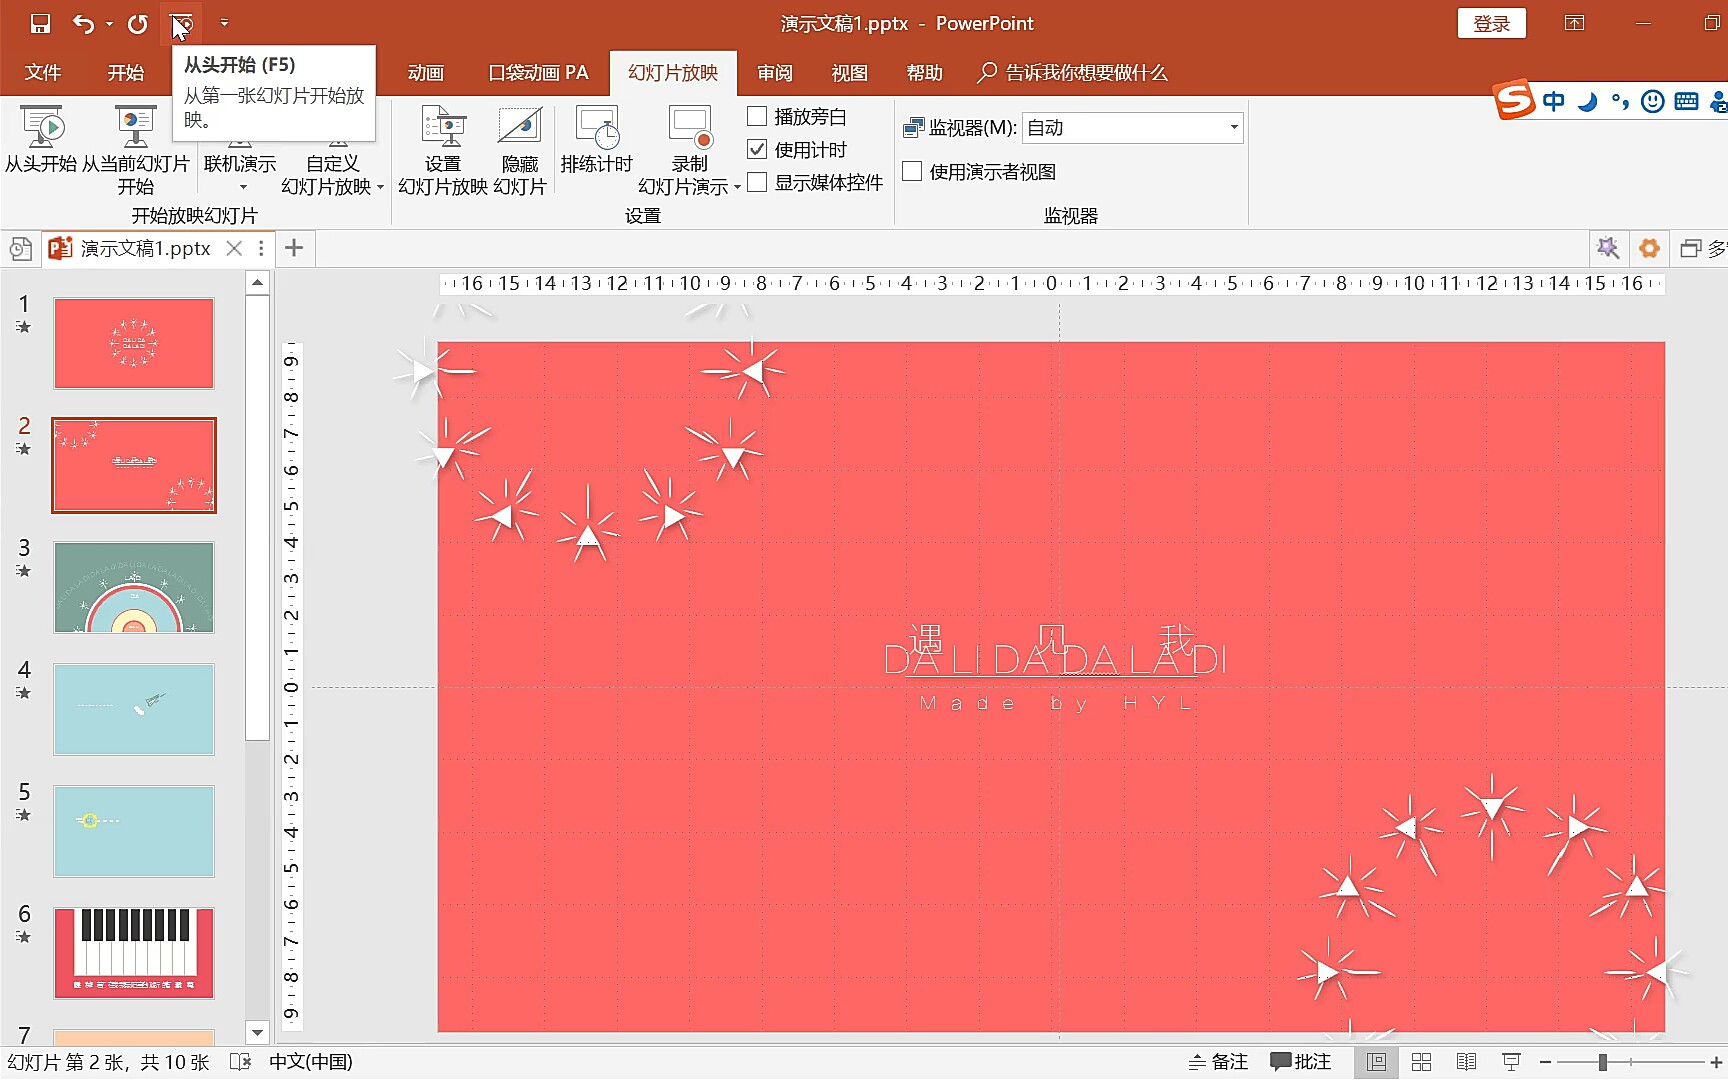Open the document tab options menu (three dots)

point(261,248)
